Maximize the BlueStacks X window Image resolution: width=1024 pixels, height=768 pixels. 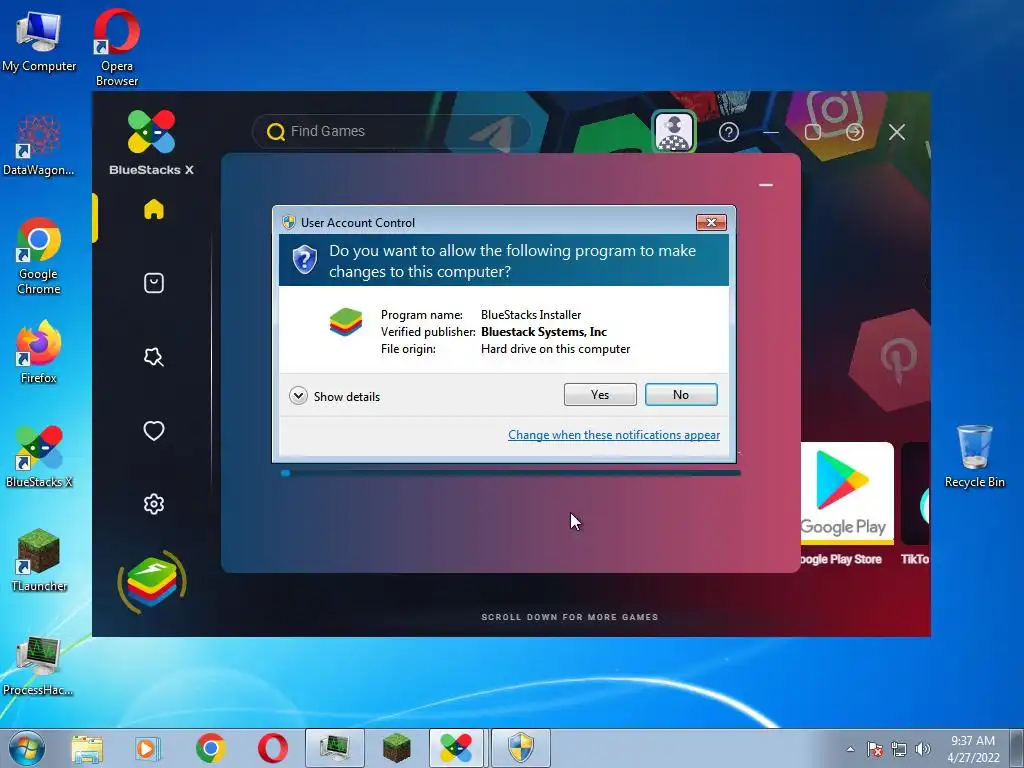pyautogui.click(x=813, y=132)
